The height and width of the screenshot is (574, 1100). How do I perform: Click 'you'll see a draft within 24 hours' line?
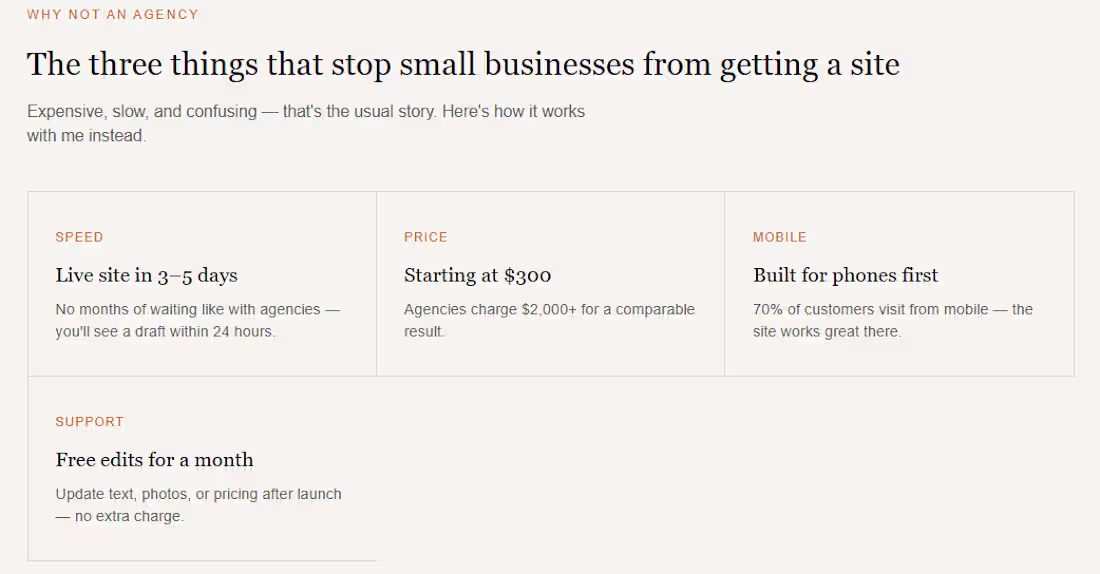coord(166,332)
